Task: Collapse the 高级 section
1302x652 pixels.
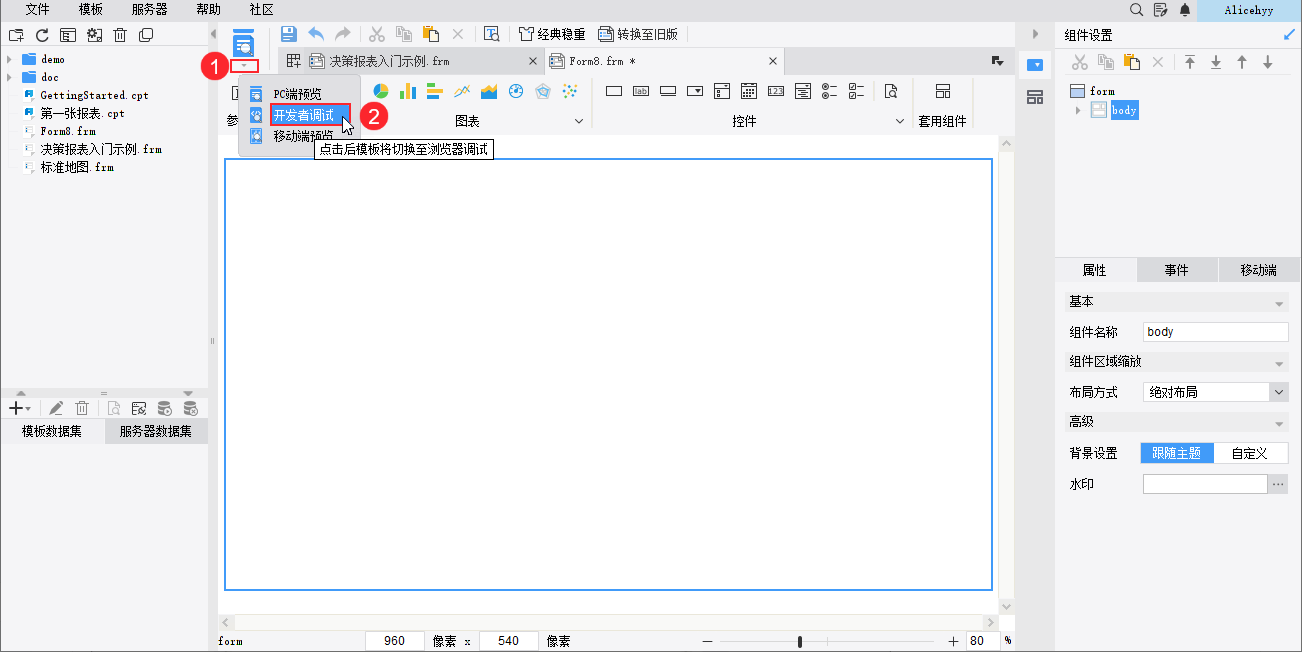Action: (1279, 423)
